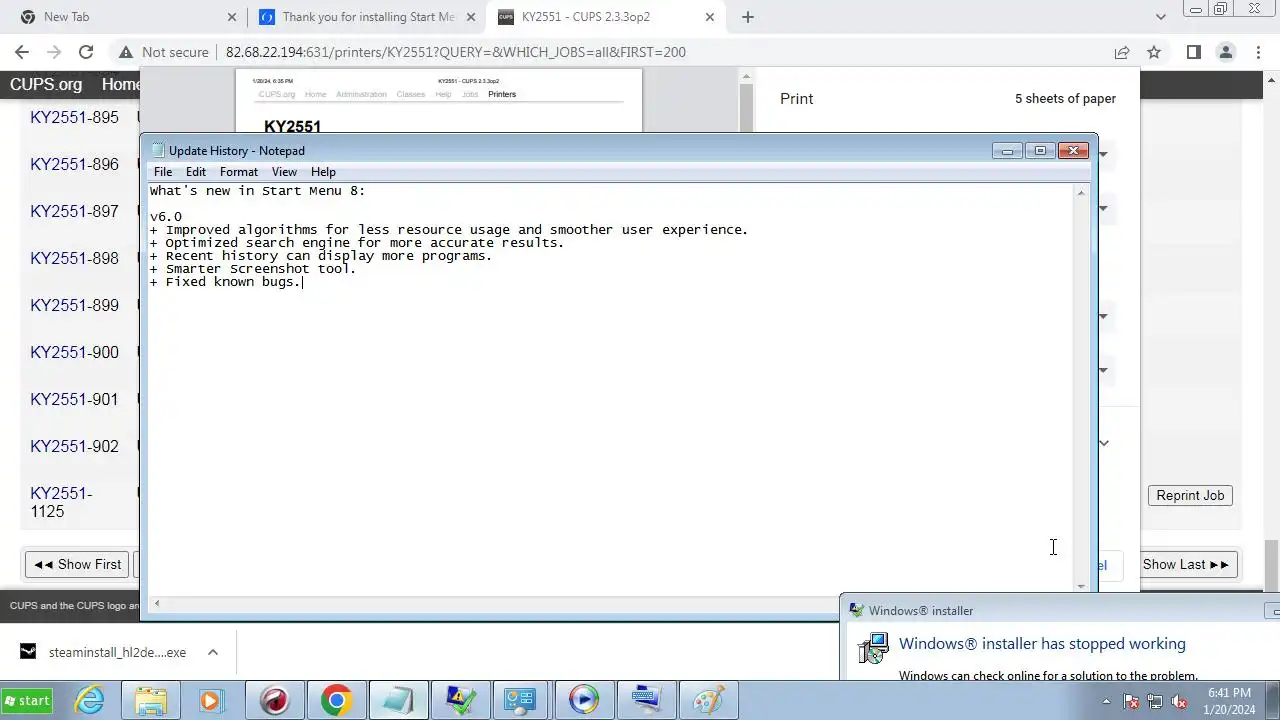
Task: Click 'Windows installer has stopped working' heading
Action: [1042, 644]
